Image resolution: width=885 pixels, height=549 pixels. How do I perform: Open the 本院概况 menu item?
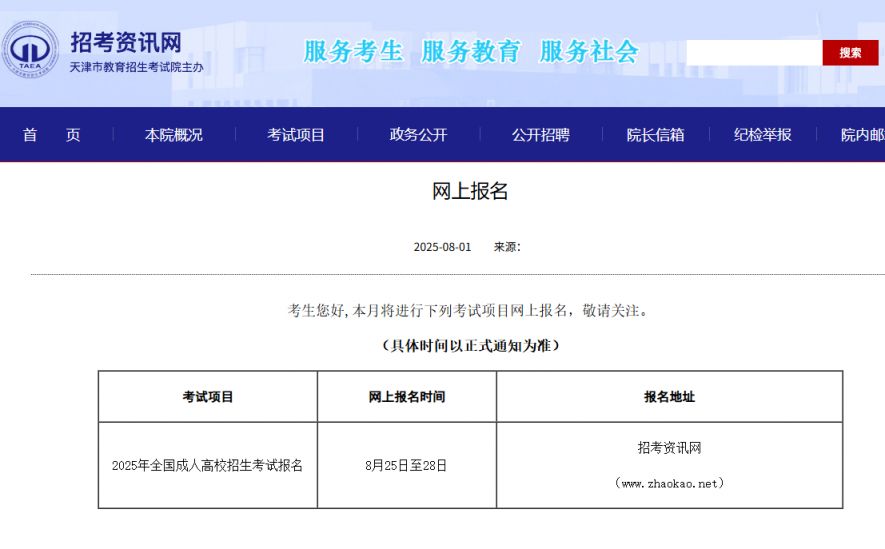[x=173, y=135]
